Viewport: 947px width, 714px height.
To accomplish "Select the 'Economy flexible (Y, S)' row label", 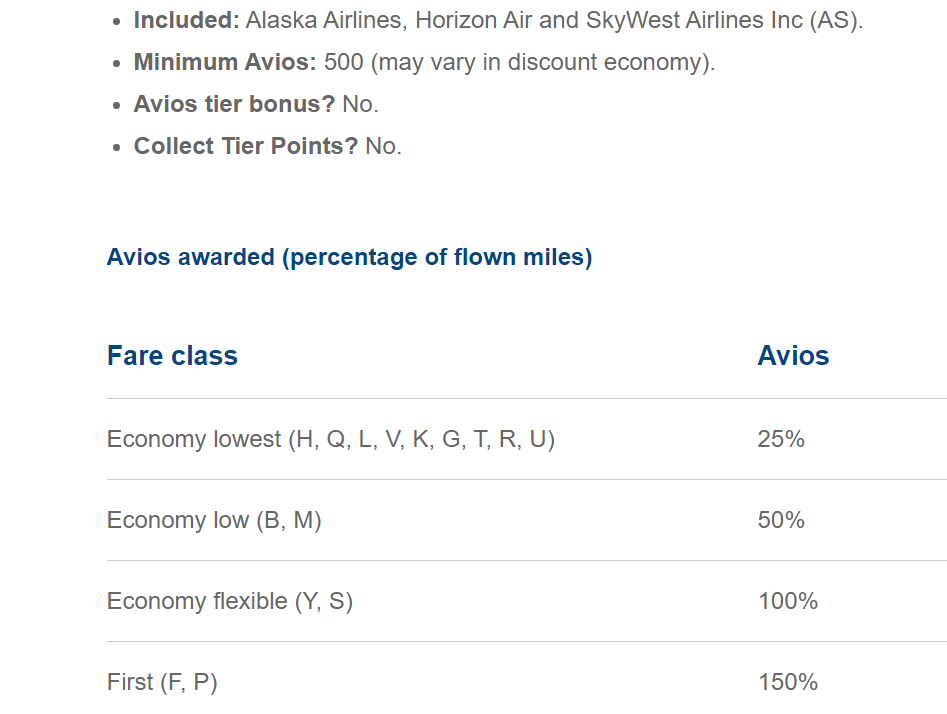I will (230, 601).
